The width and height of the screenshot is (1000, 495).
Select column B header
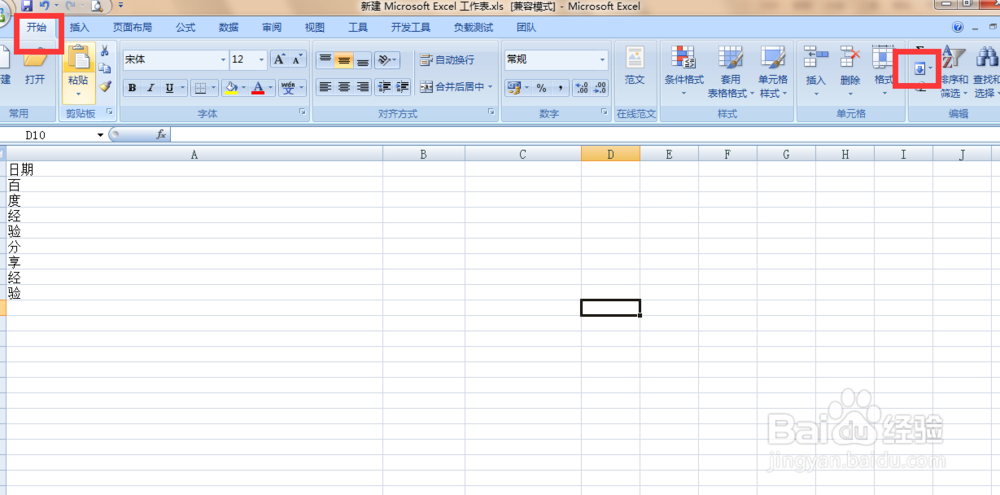423,154
